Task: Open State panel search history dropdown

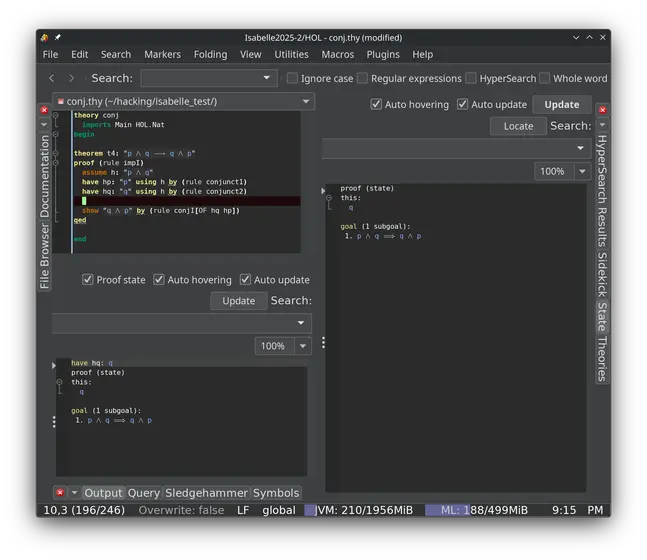Action: 580,148
